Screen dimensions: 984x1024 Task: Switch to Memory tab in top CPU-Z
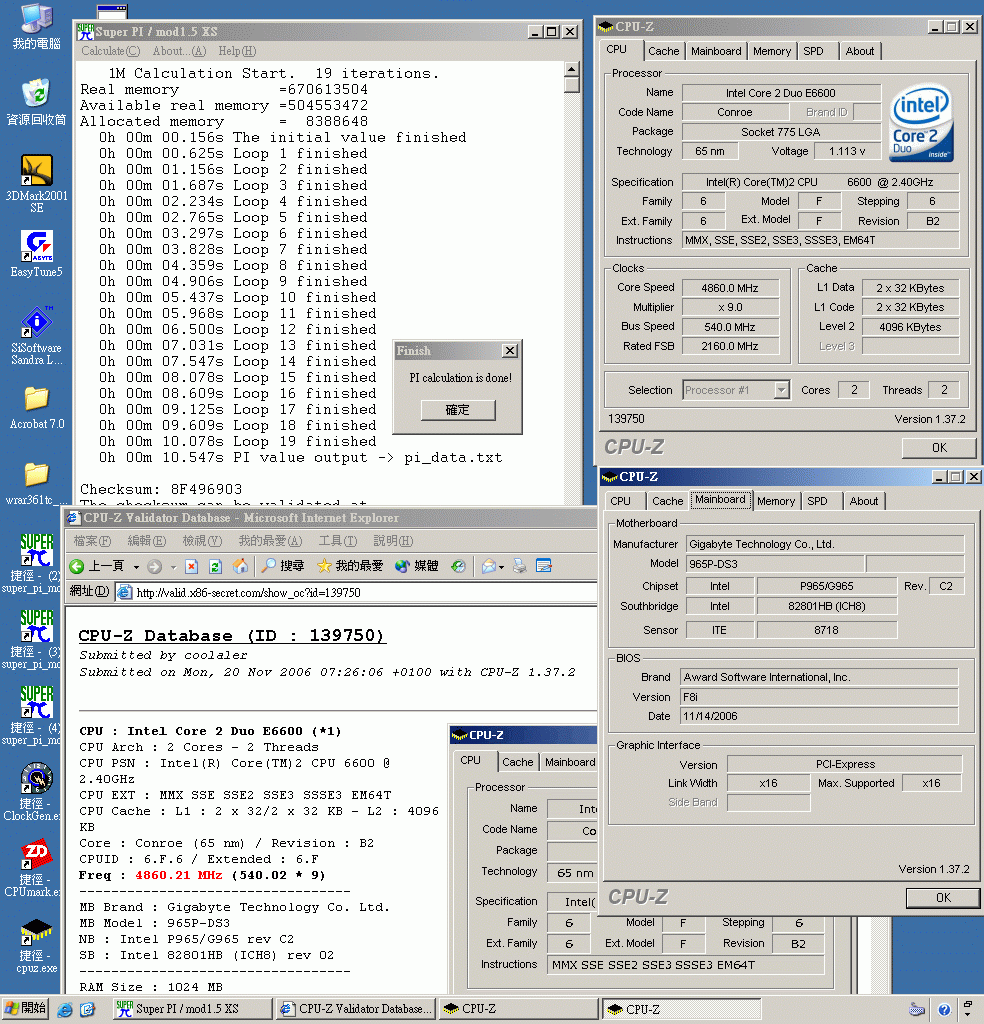(x=772, y=51)
